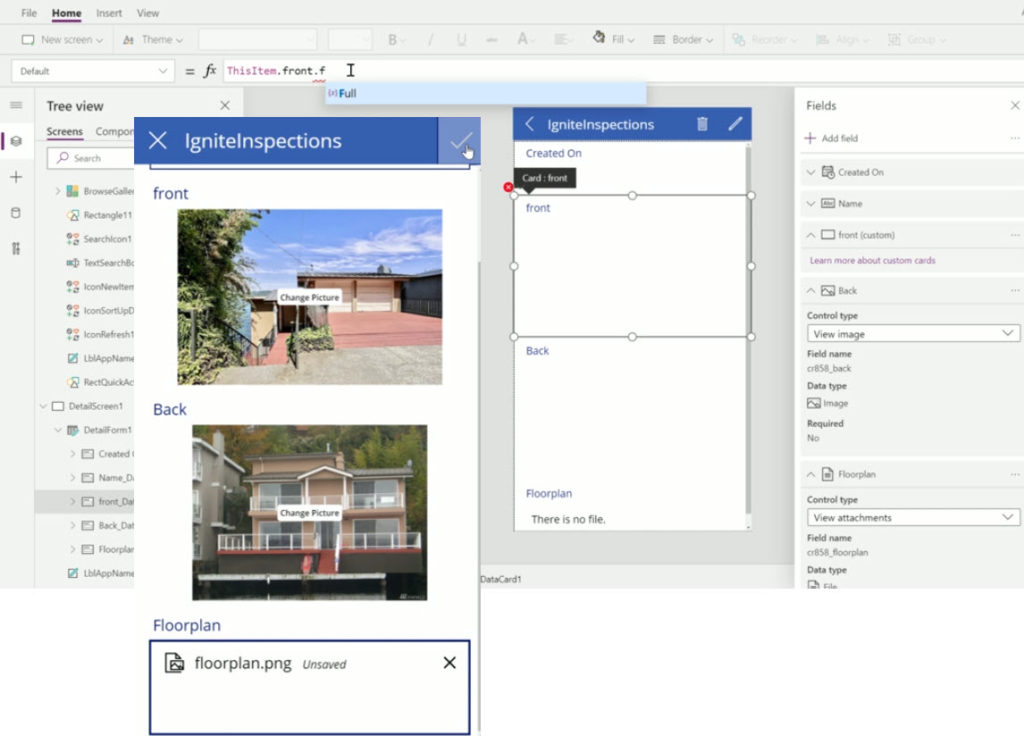The width and height of the screenshot is (1024, 736).
Task: Click the red error badge on card
Action: [x=508, y=187]
